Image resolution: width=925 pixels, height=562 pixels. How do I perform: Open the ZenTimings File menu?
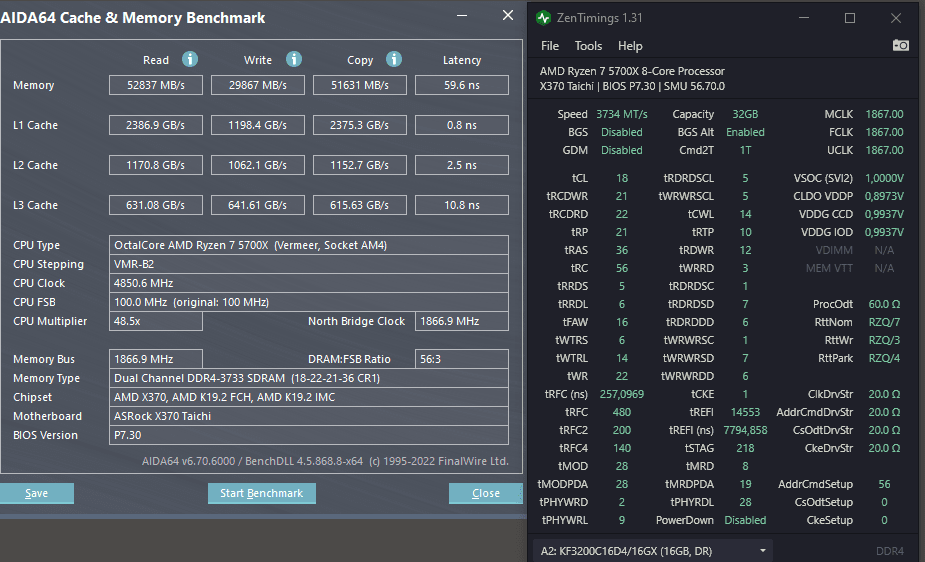[x=550, y=46]
